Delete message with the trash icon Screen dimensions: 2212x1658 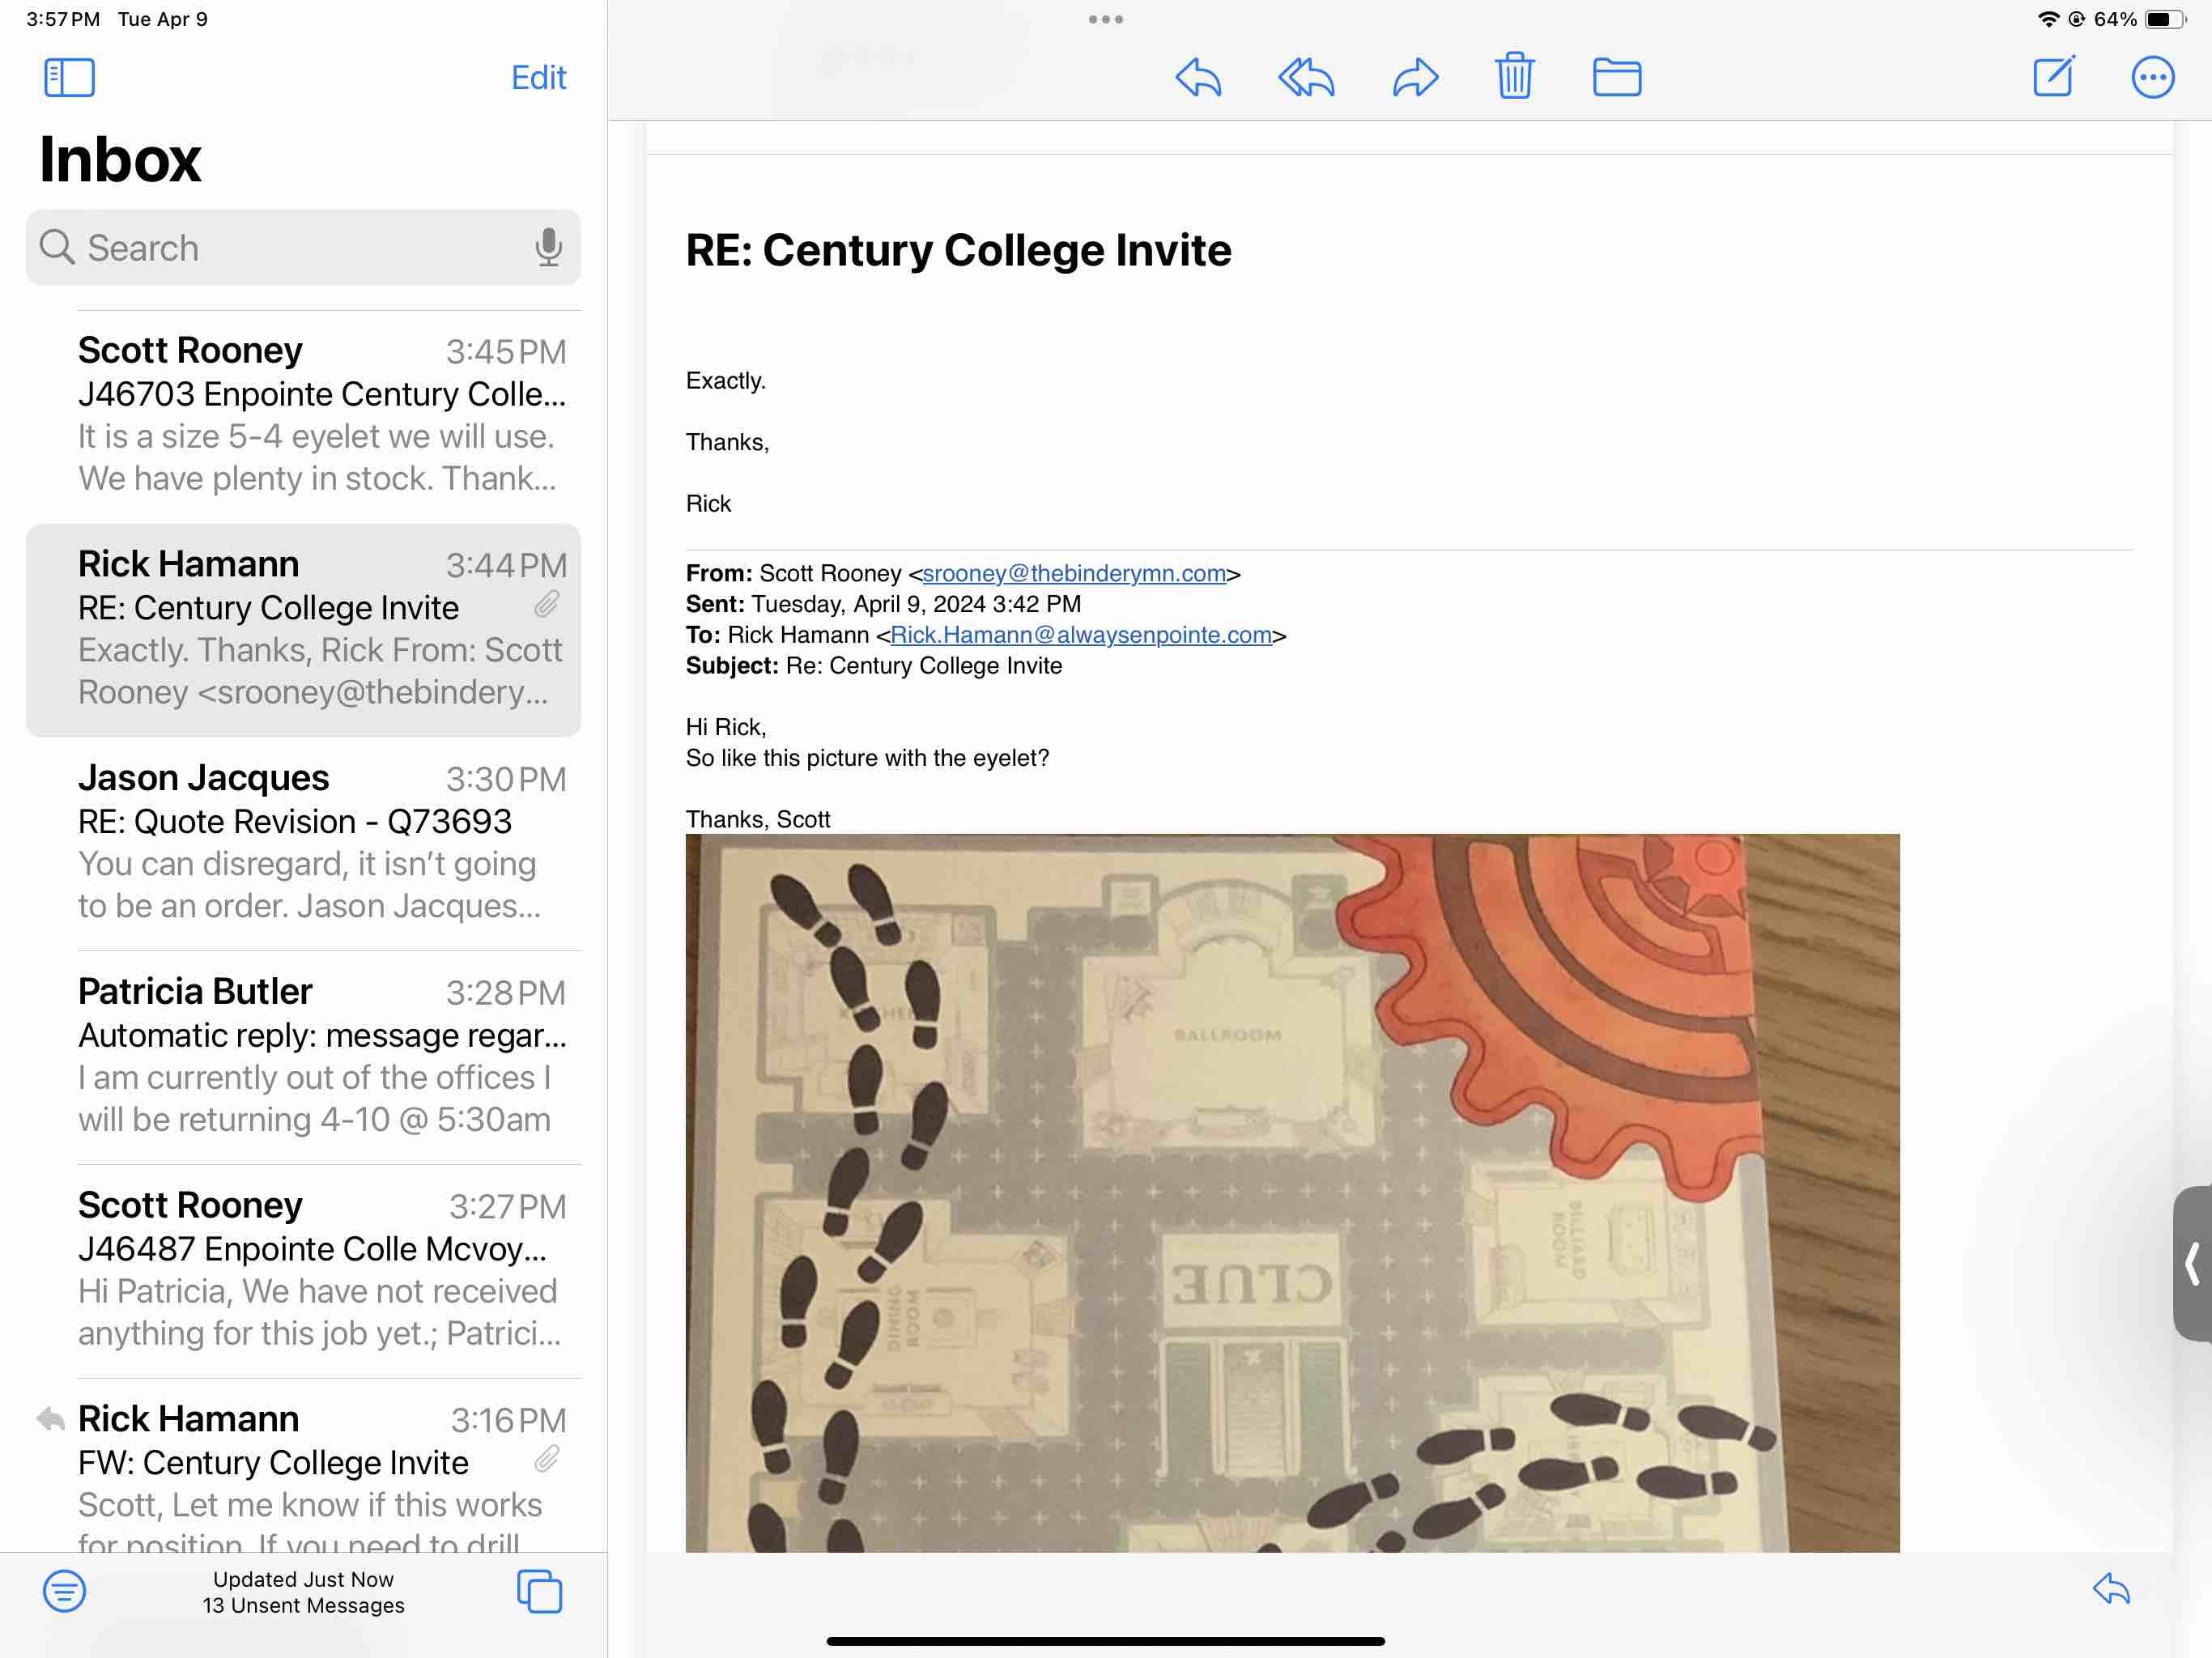pos(1514,76)
